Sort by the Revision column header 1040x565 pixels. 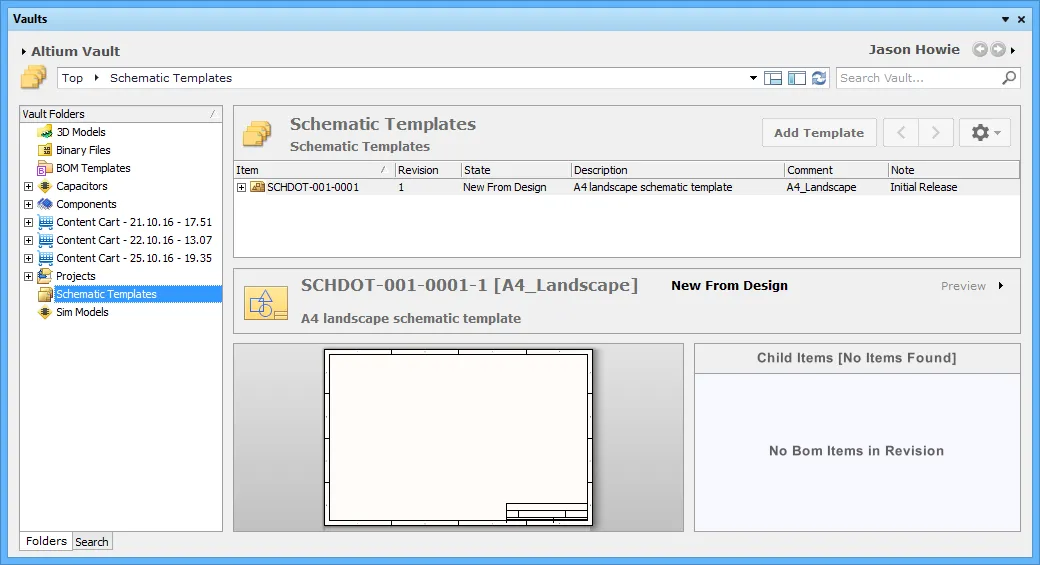[428, 170]
